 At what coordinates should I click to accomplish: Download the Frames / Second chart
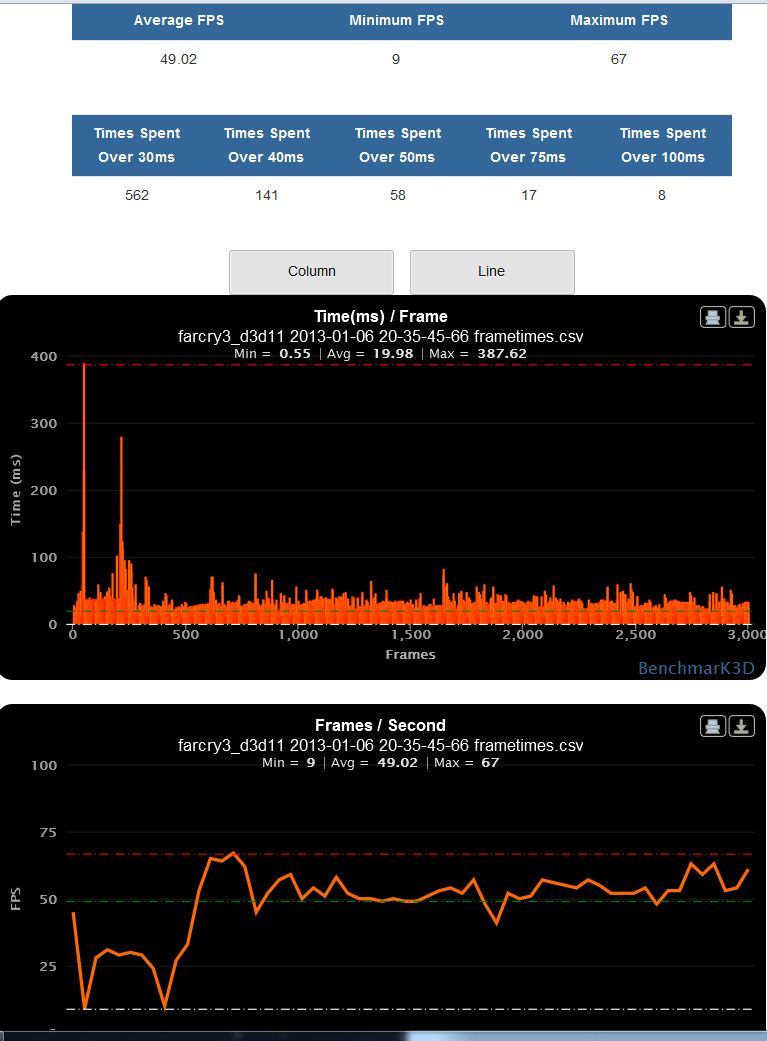point(741,726)
